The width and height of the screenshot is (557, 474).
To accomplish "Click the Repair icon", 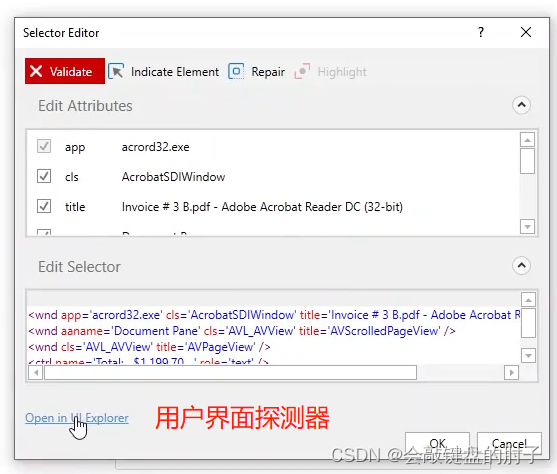I will pos(236,71).
